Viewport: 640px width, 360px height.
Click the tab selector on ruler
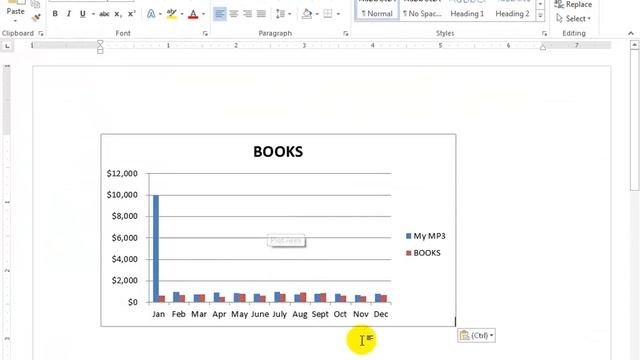coord(7,46)
